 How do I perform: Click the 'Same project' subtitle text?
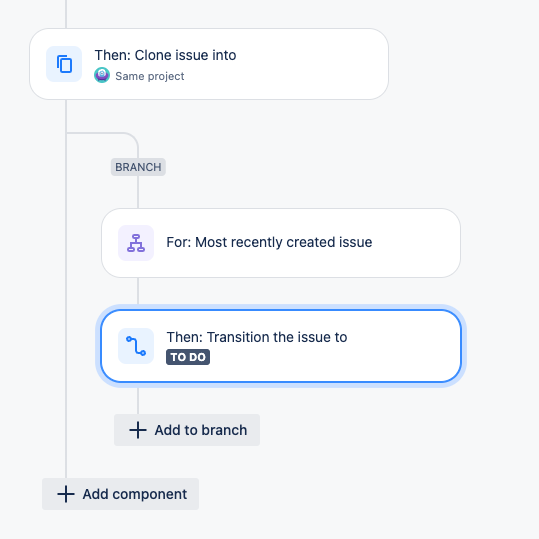click(150, 76)
